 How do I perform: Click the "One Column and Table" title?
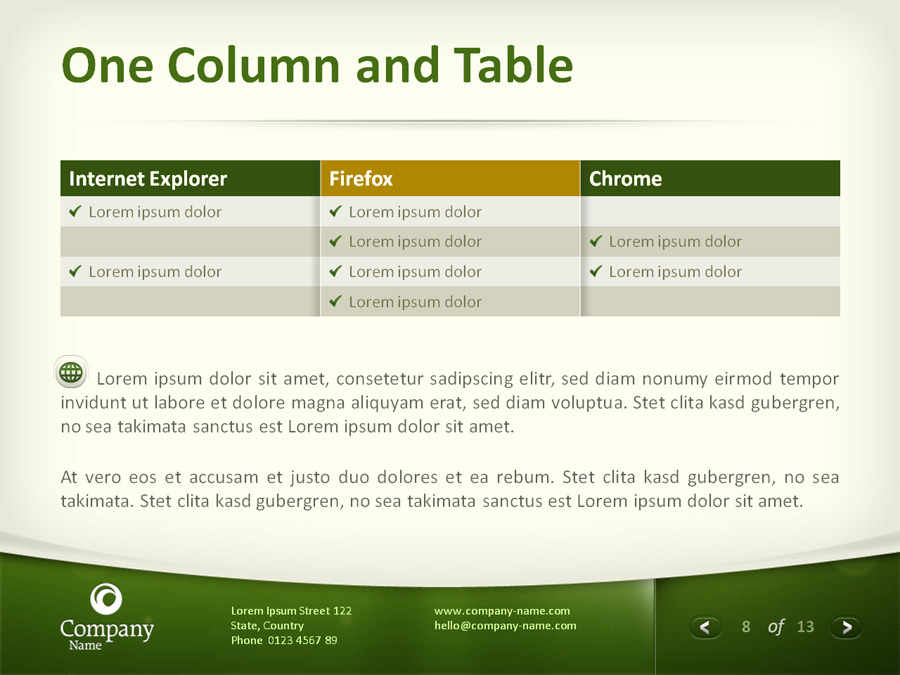tap(317, 65)
